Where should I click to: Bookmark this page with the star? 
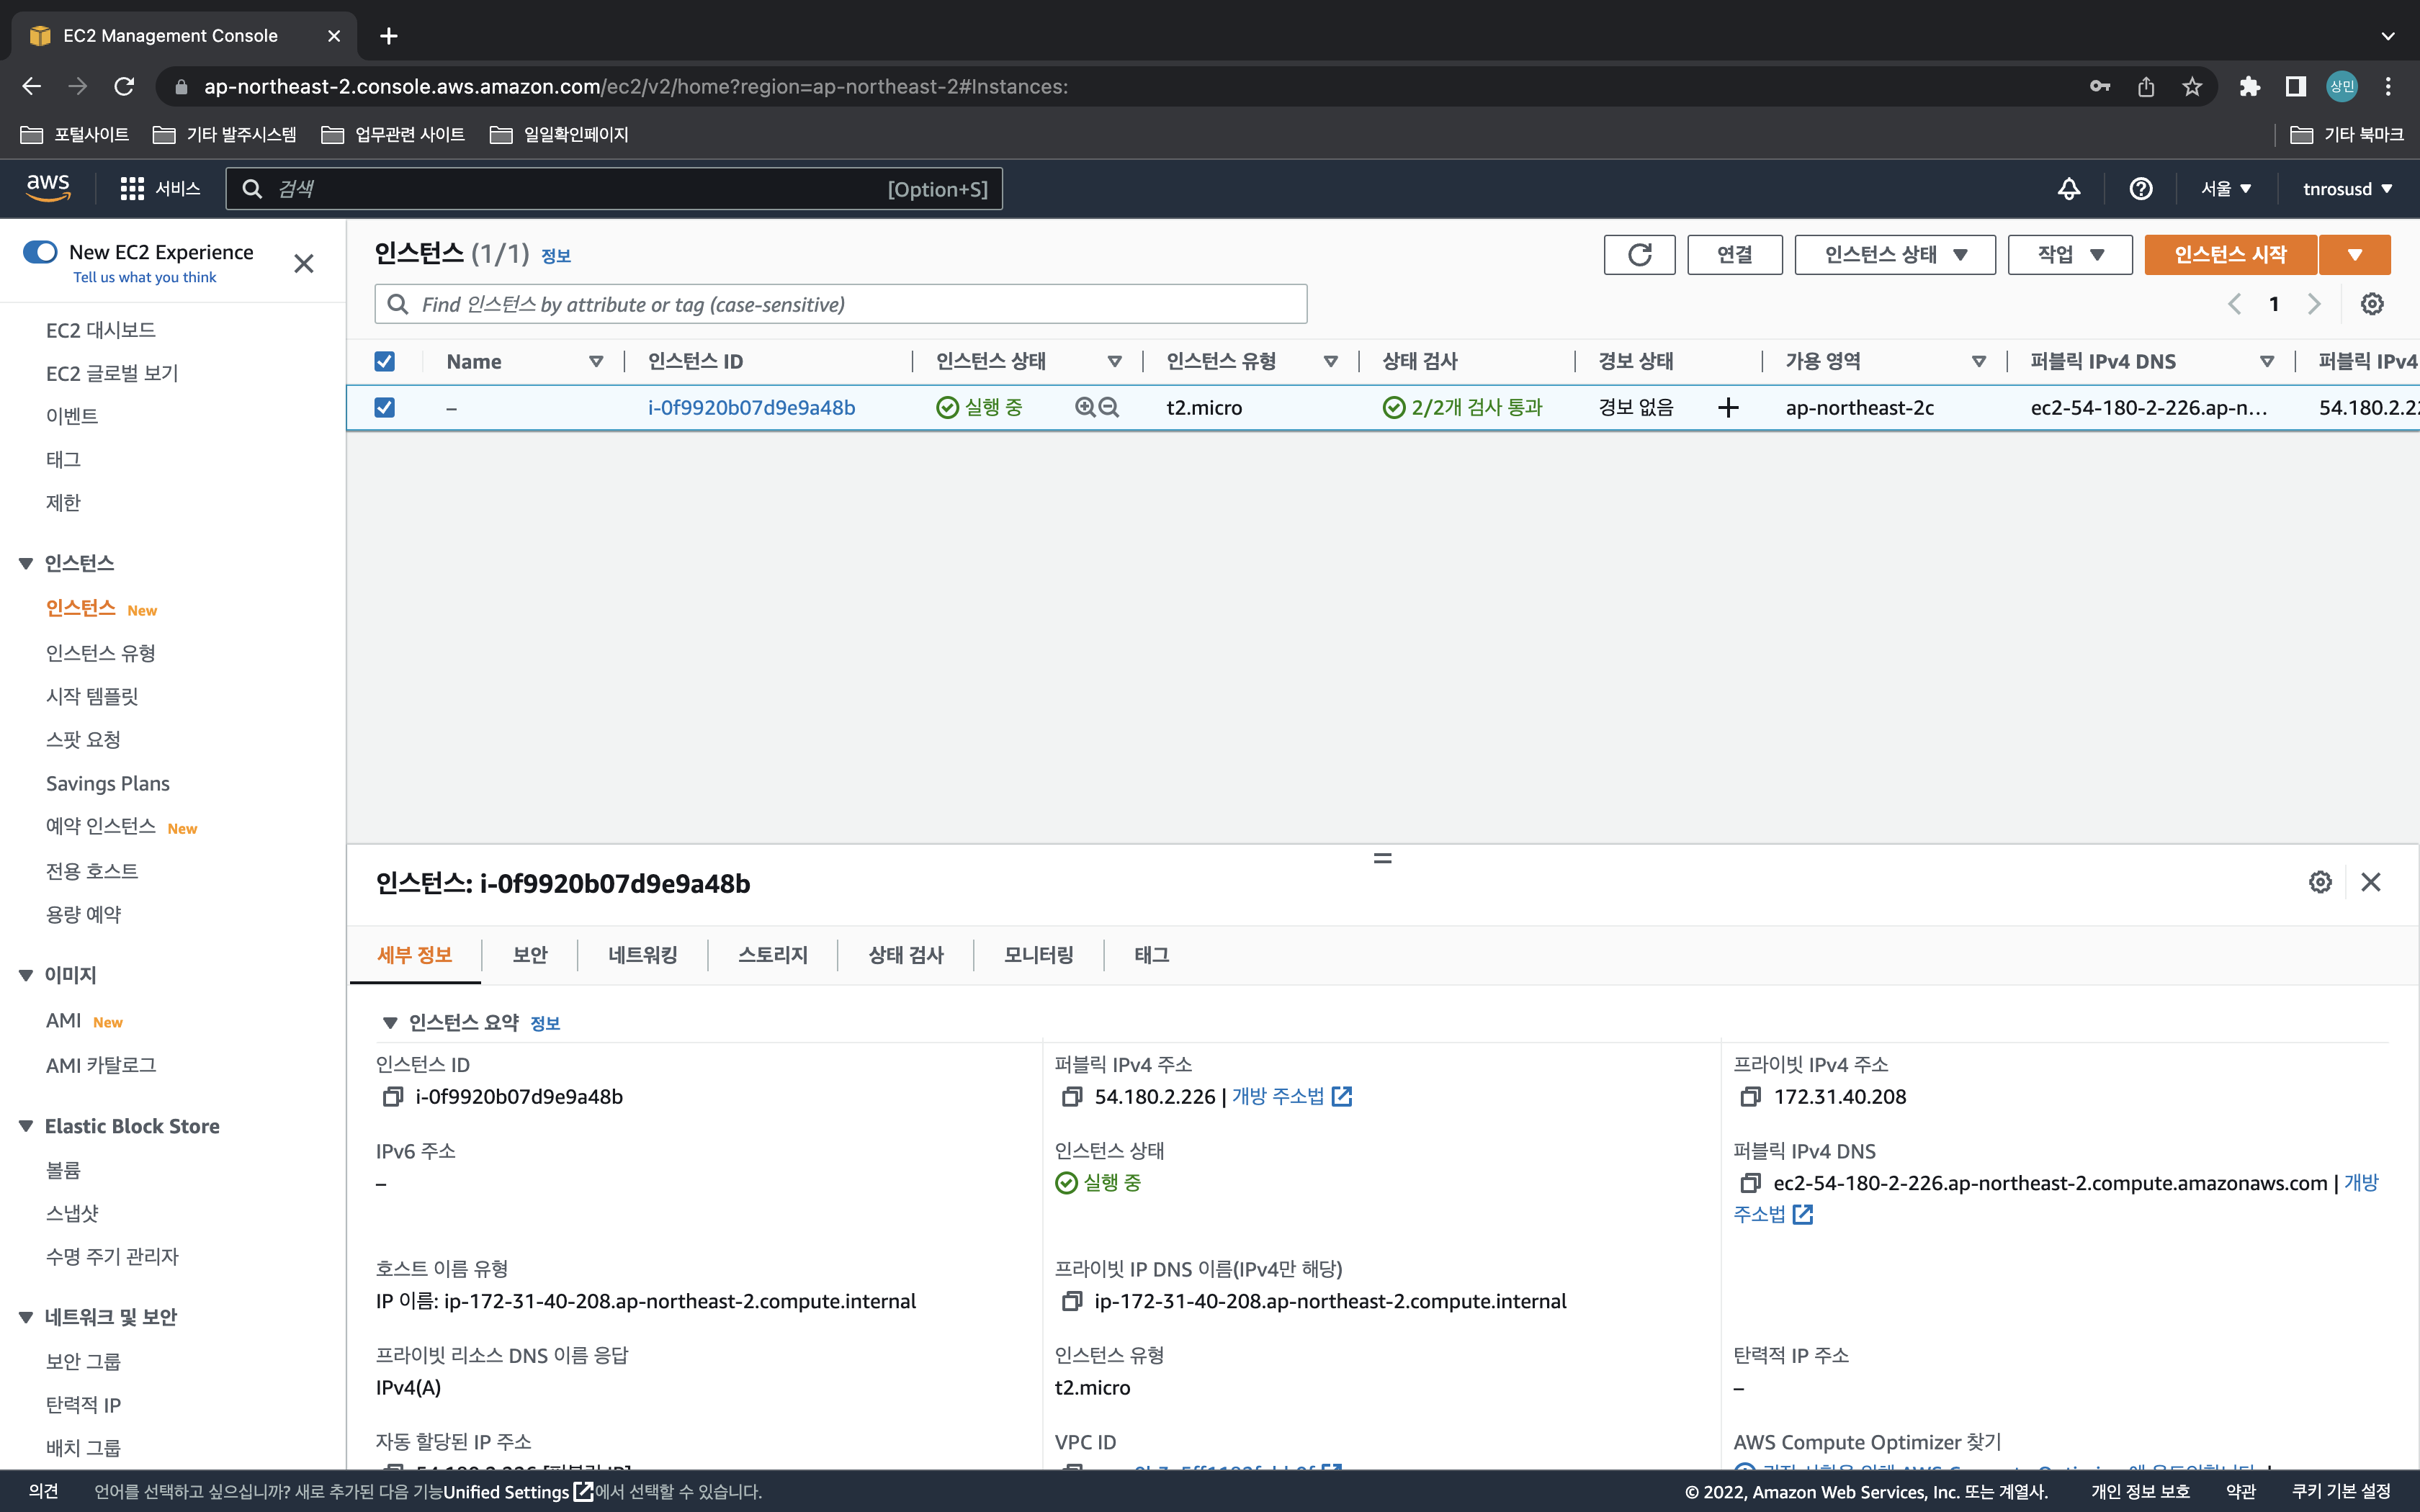click(x=2192, y=87)
